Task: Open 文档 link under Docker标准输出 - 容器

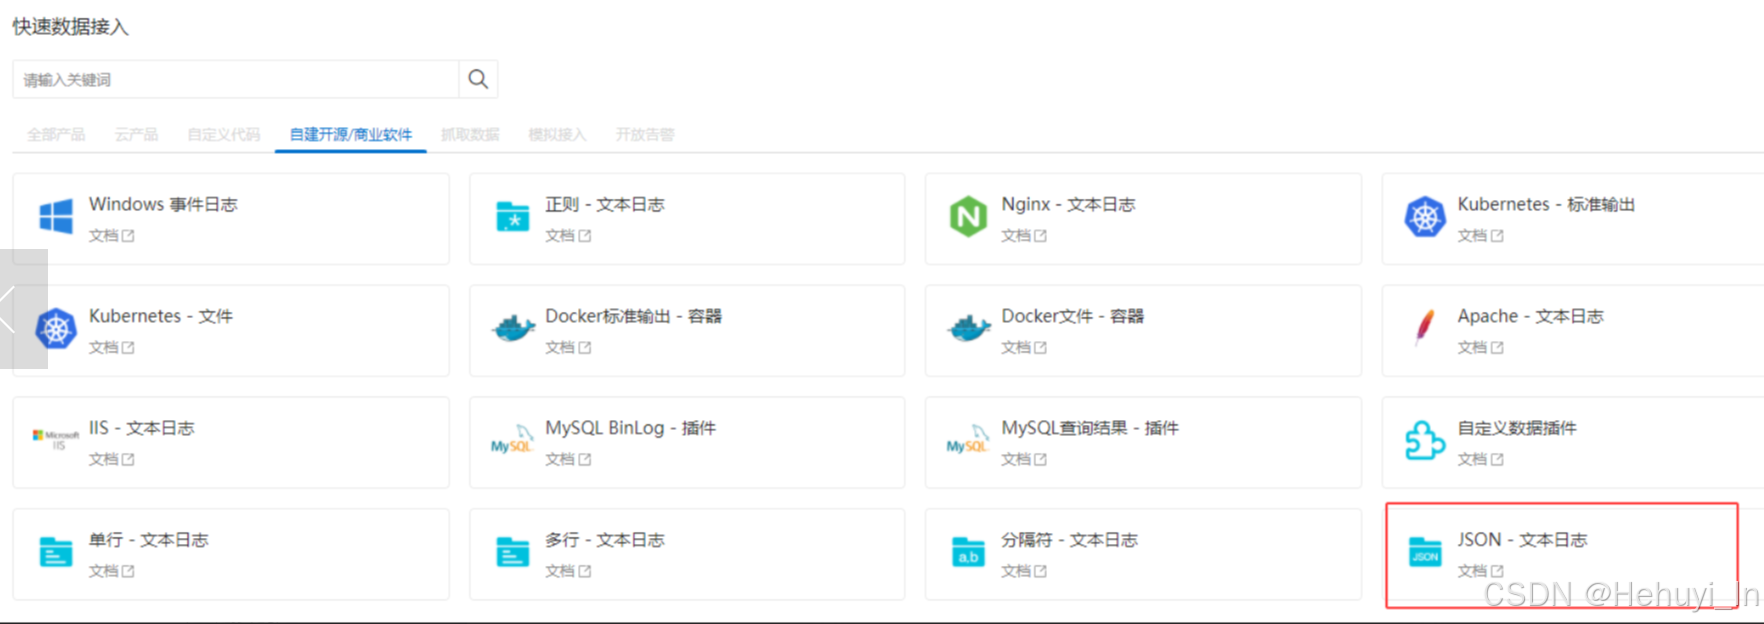Action: (x=568, y=347)
